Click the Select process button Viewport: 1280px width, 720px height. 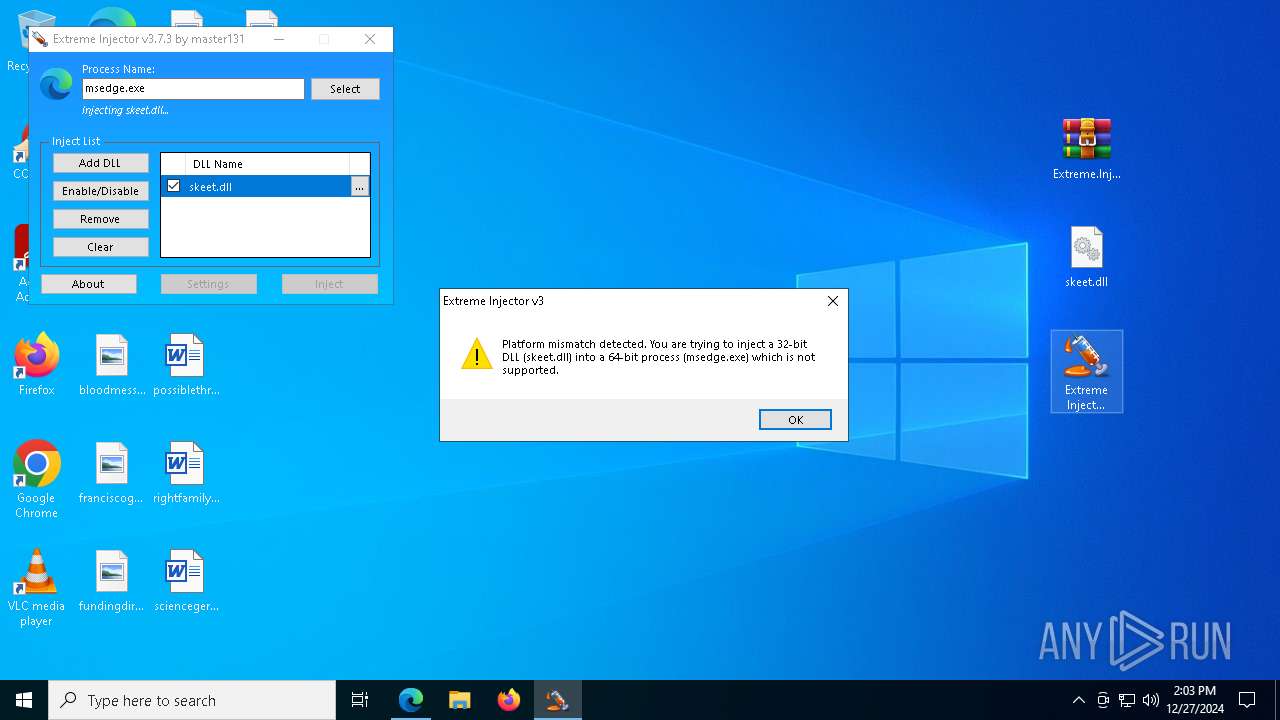pyautogui.click(x=345, y=89)
